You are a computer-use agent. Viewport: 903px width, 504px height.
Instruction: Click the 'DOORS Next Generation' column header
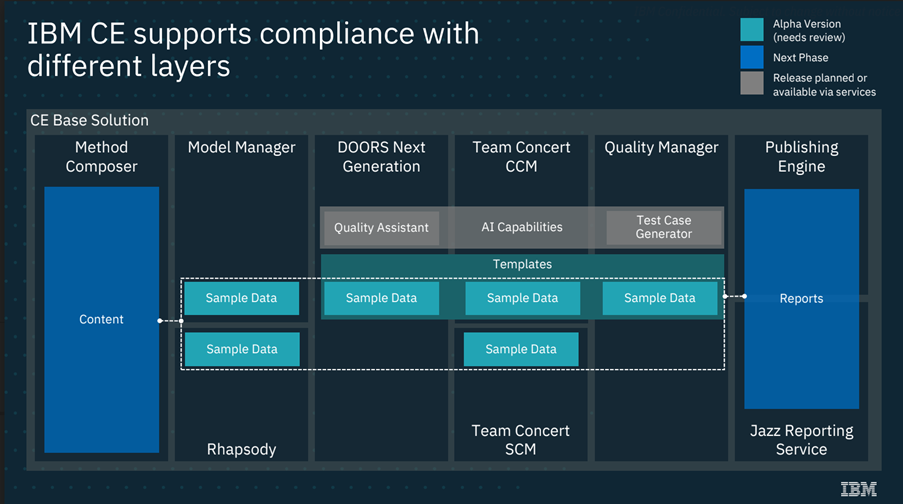click(x=381, y=157)
